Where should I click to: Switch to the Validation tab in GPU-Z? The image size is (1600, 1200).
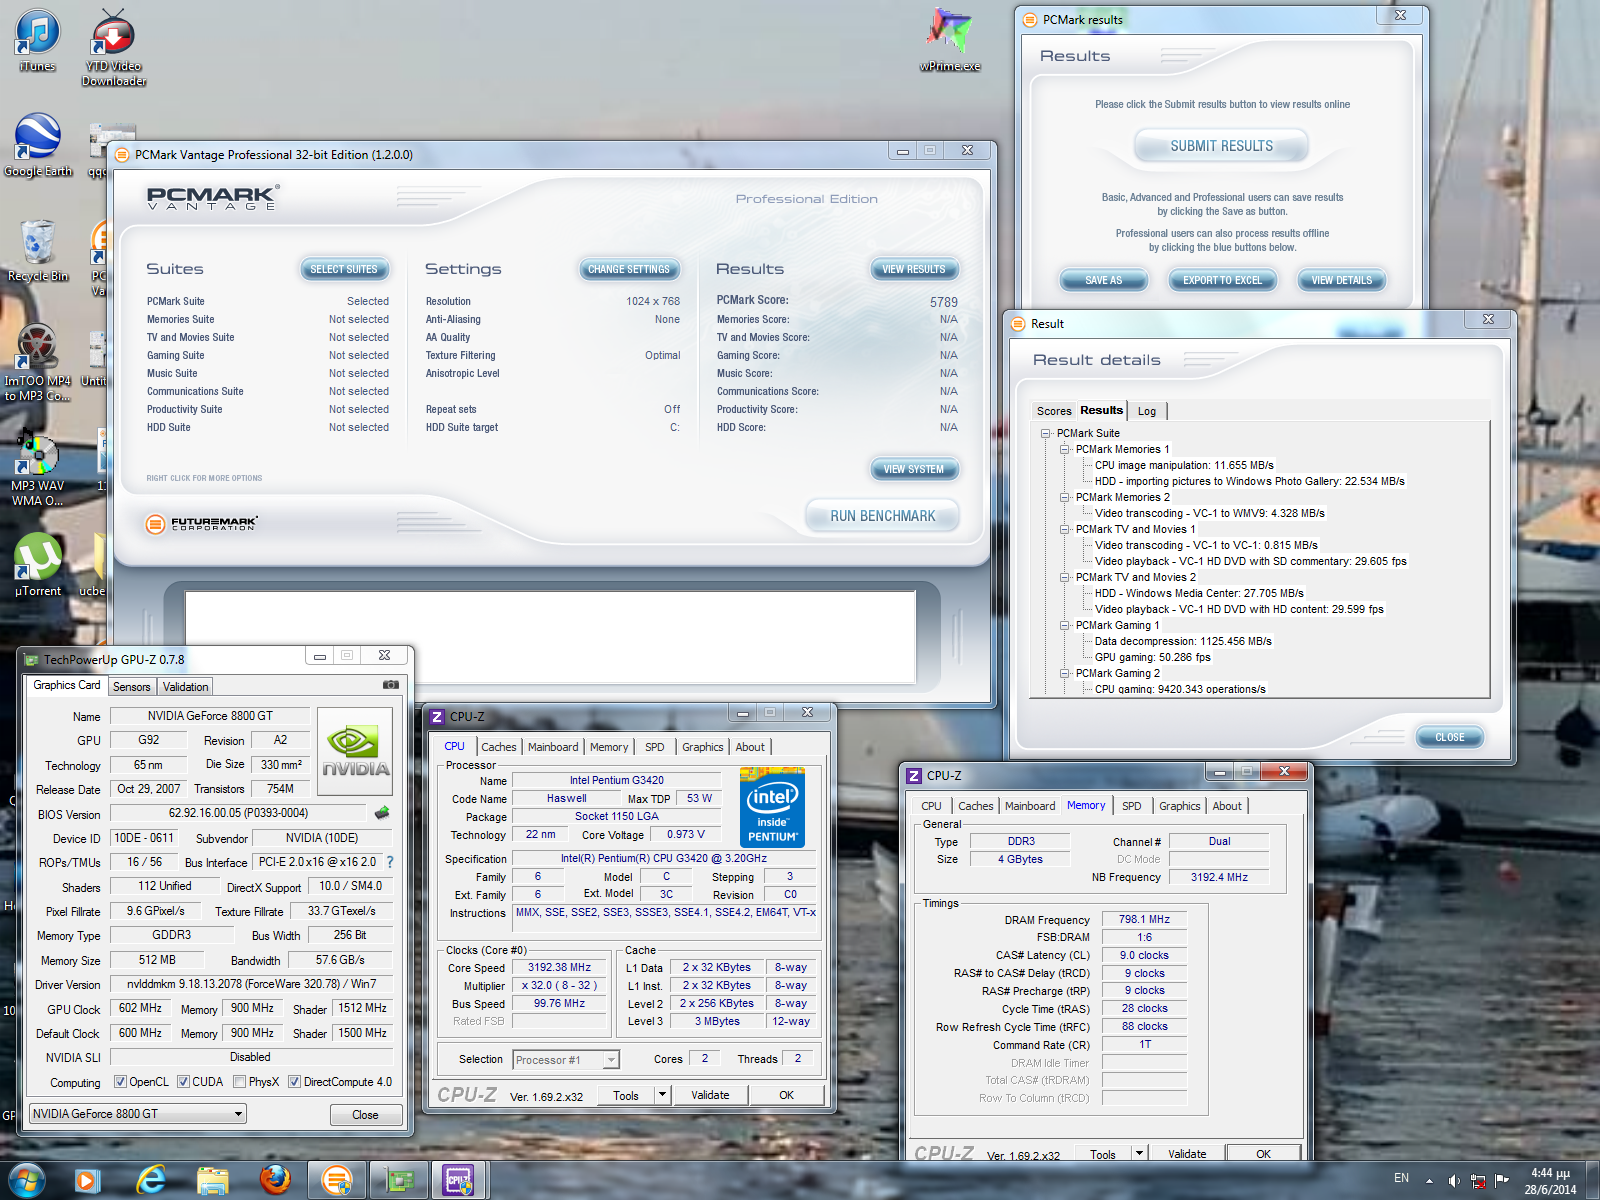(186, 687)
